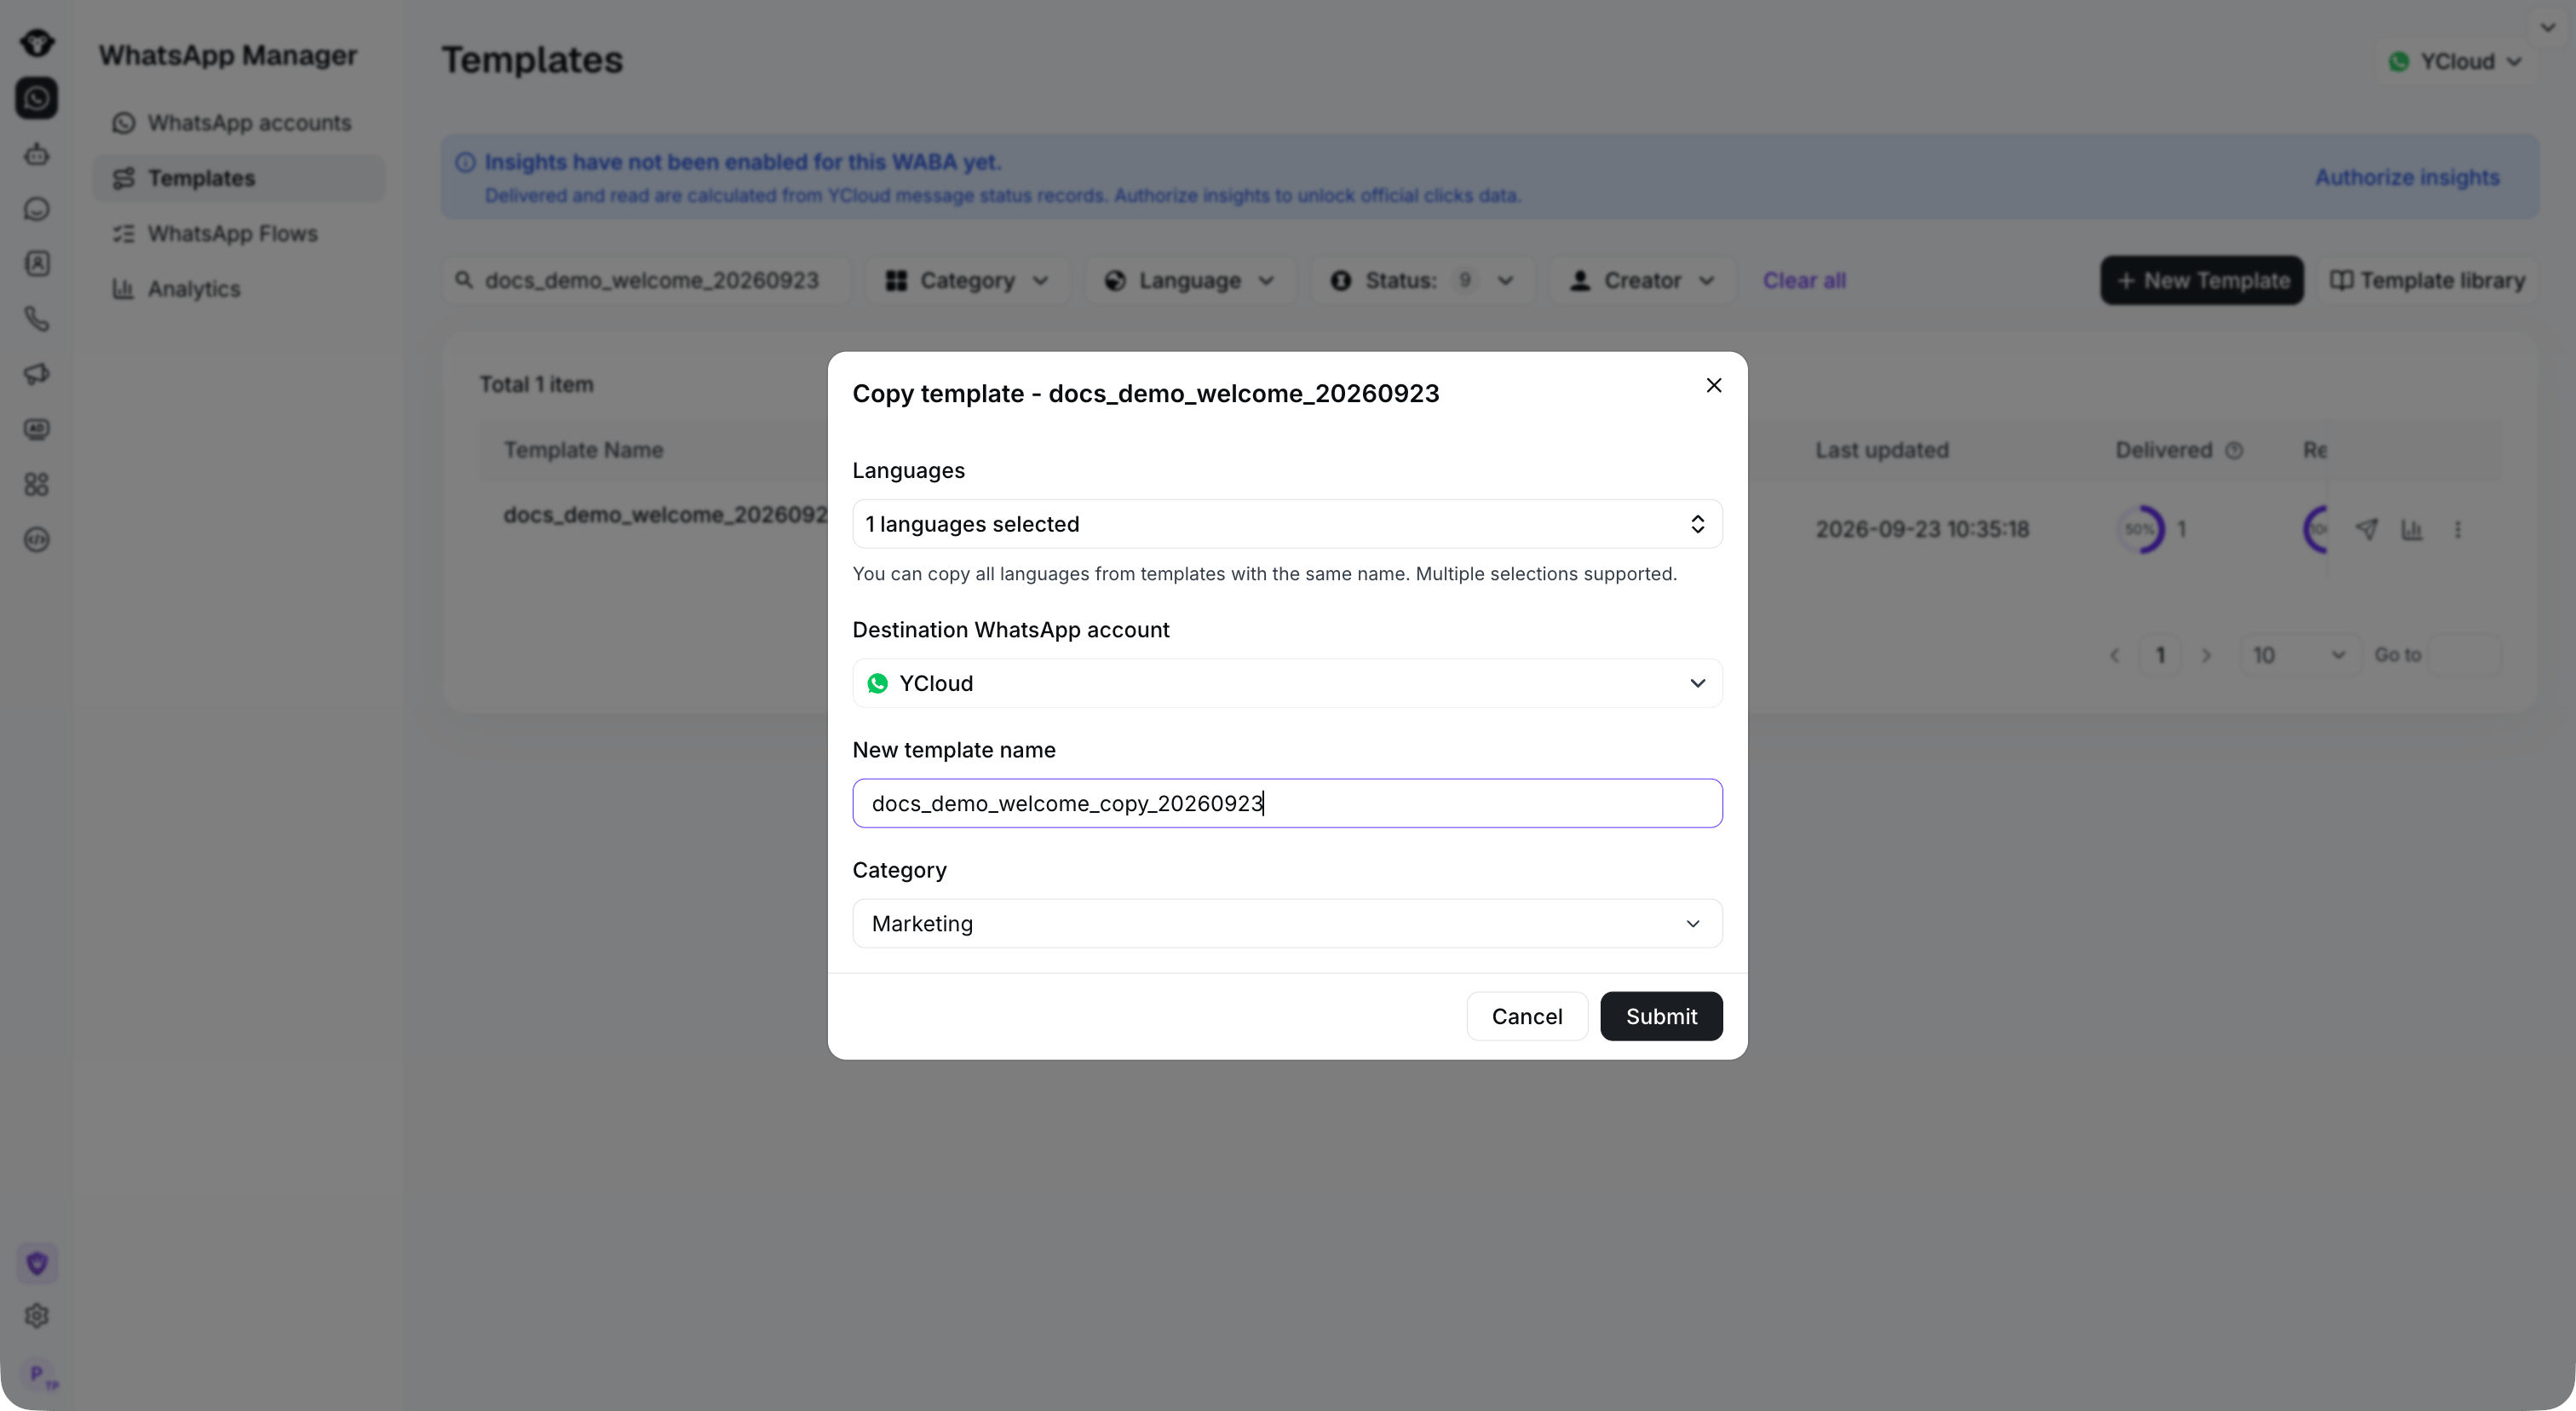Open the Template library
The height and width of the screenshot is (1411, 2576).
(x=2427, y=281)
